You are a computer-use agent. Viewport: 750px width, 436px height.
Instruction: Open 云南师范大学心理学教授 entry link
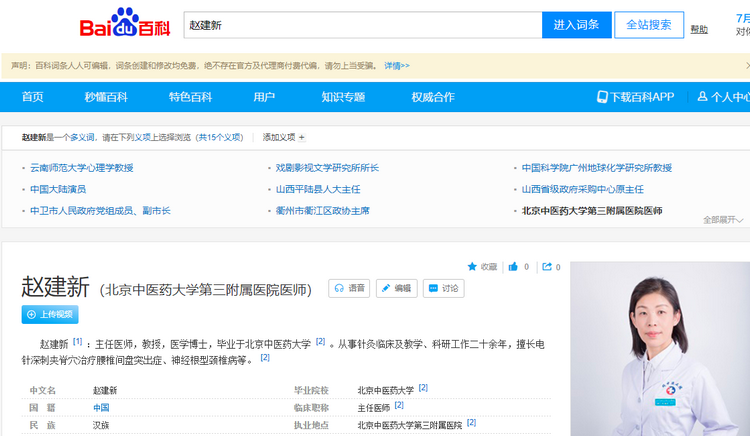click(81, 168)
